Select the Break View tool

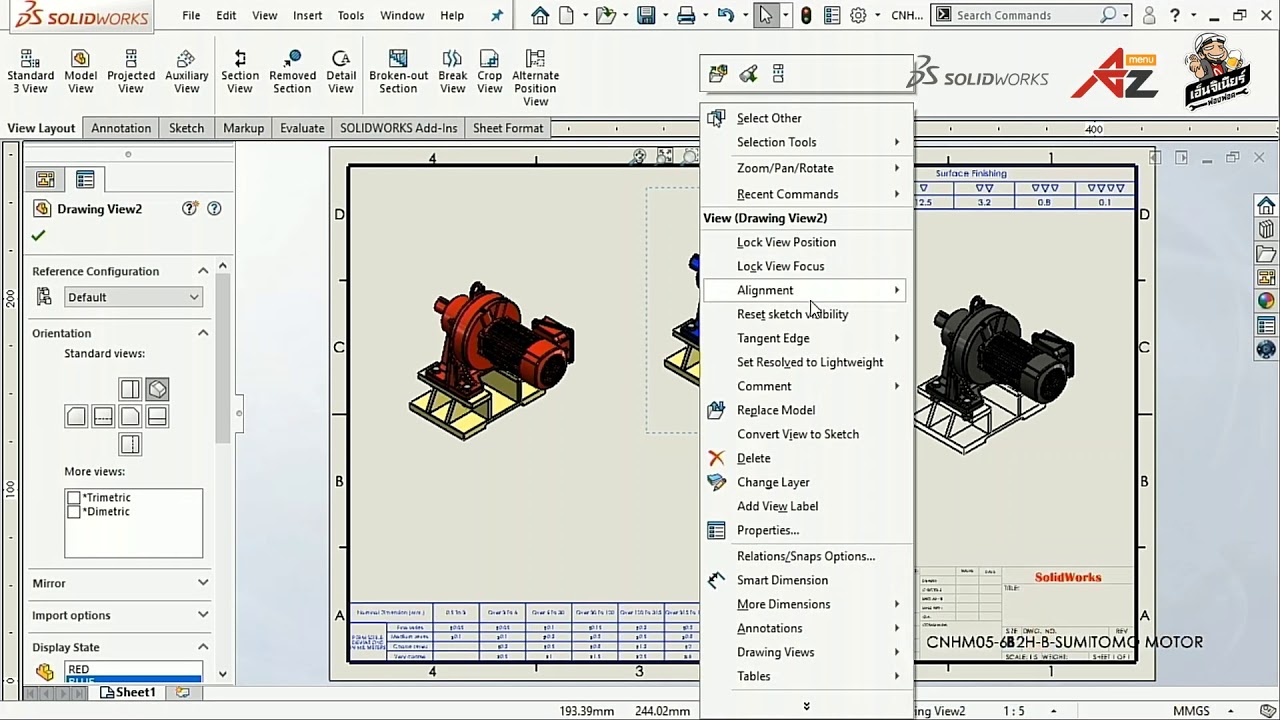[452, 73]
